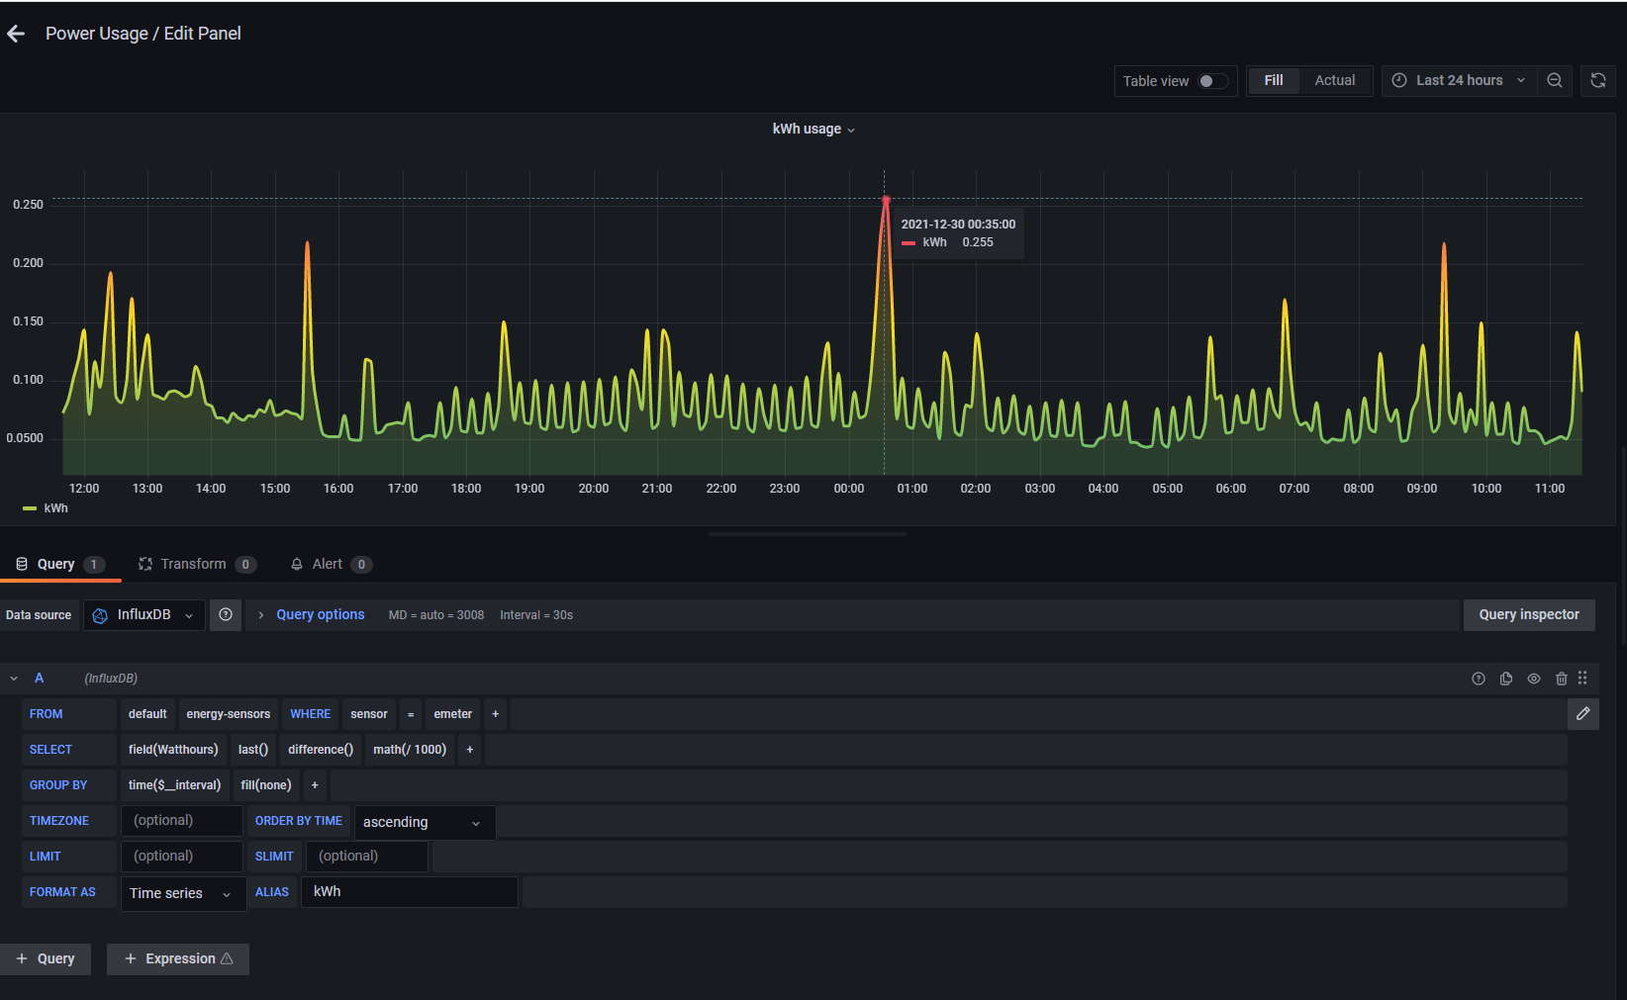This screenshot has width=1627, height=1000.
Task: Open the Query inspector
Action: point(1528,615)
